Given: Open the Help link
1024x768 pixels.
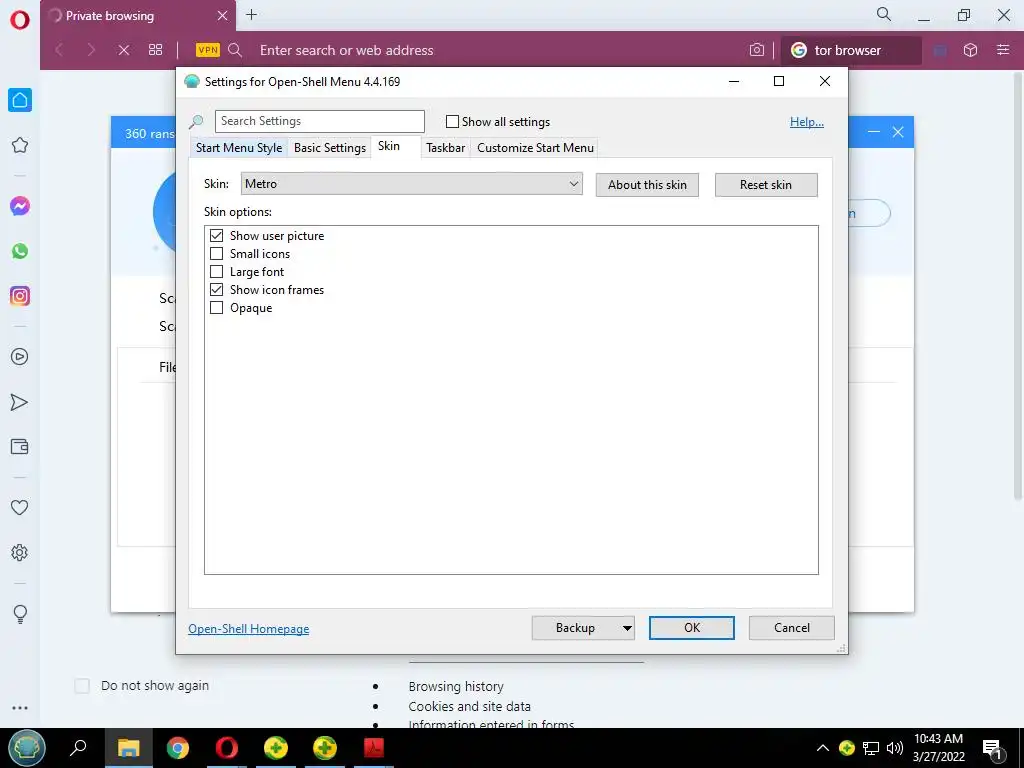Looking at the screenshot, I should tap(807, 122).
